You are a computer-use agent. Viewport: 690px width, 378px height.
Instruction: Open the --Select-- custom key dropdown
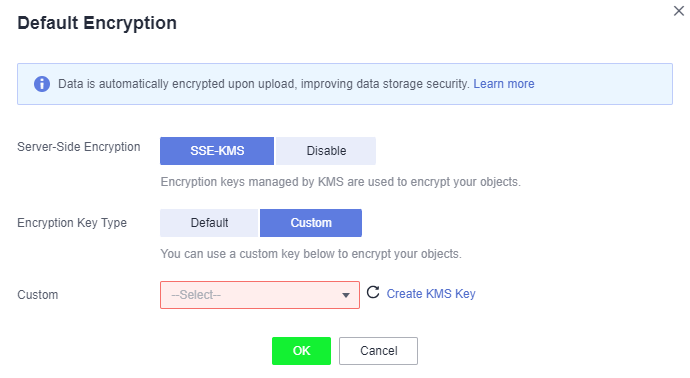tap(260, 295)
